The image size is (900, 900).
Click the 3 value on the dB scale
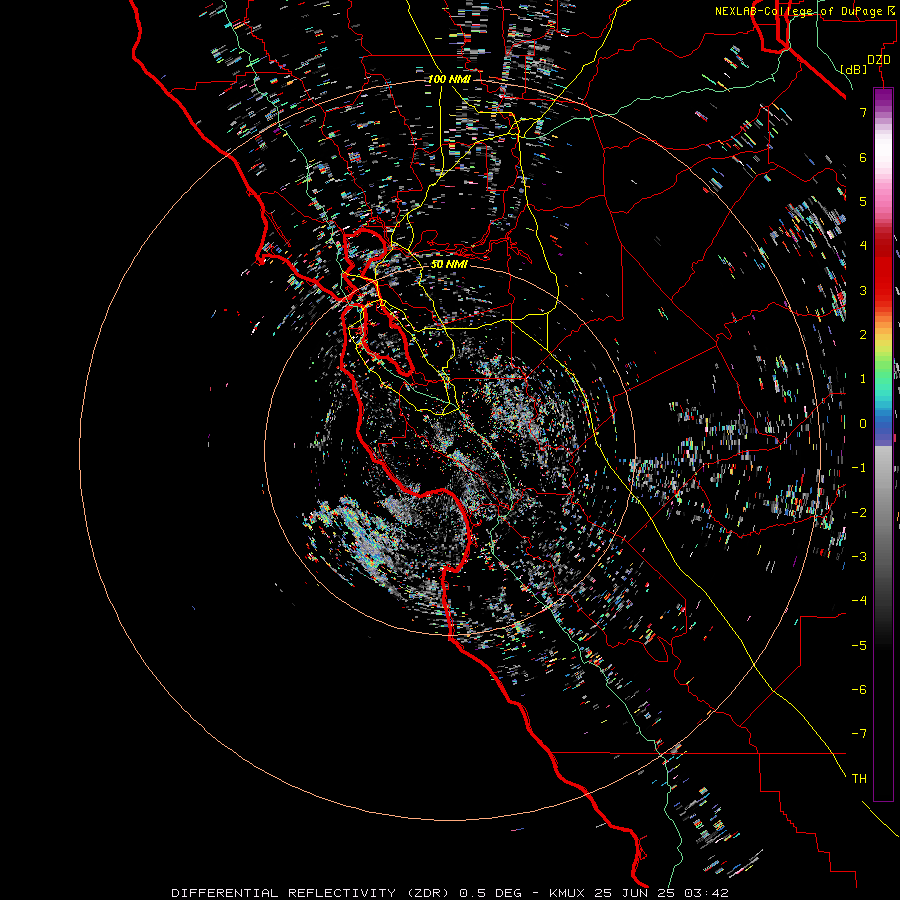(863, 290)
